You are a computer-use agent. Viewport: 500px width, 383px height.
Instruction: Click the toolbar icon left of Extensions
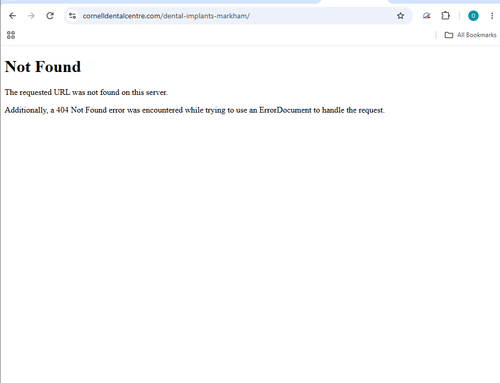pos(426,16)
